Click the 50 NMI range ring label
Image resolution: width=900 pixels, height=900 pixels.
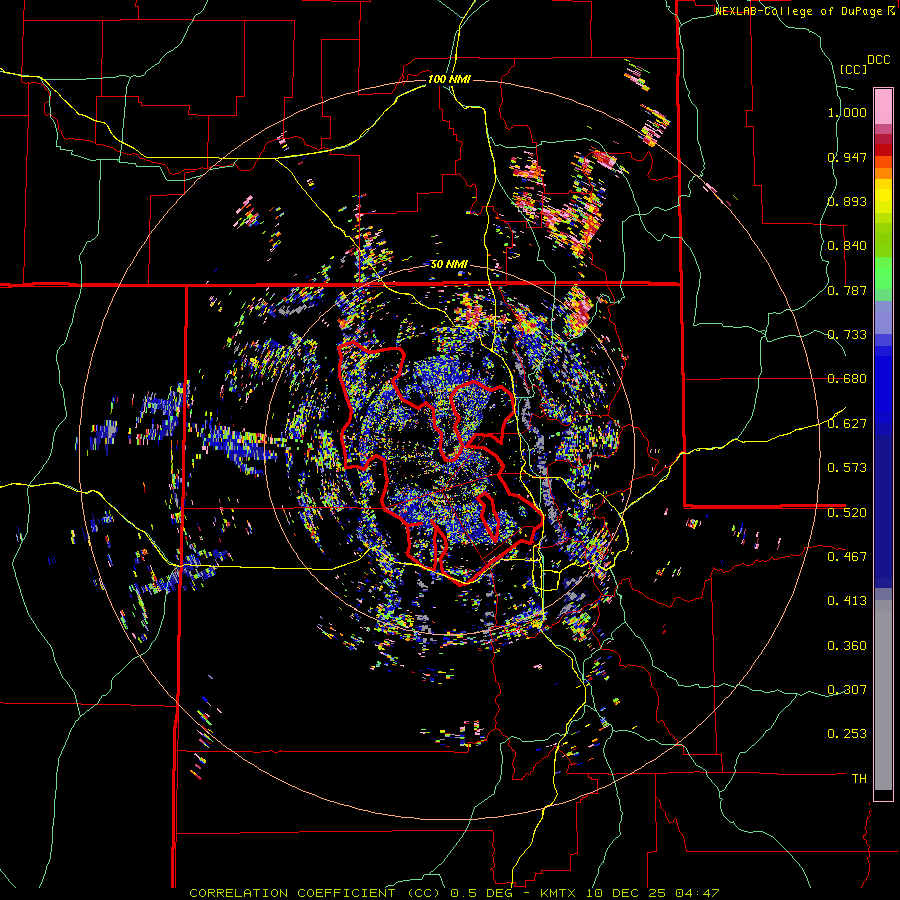click(449, 264)
